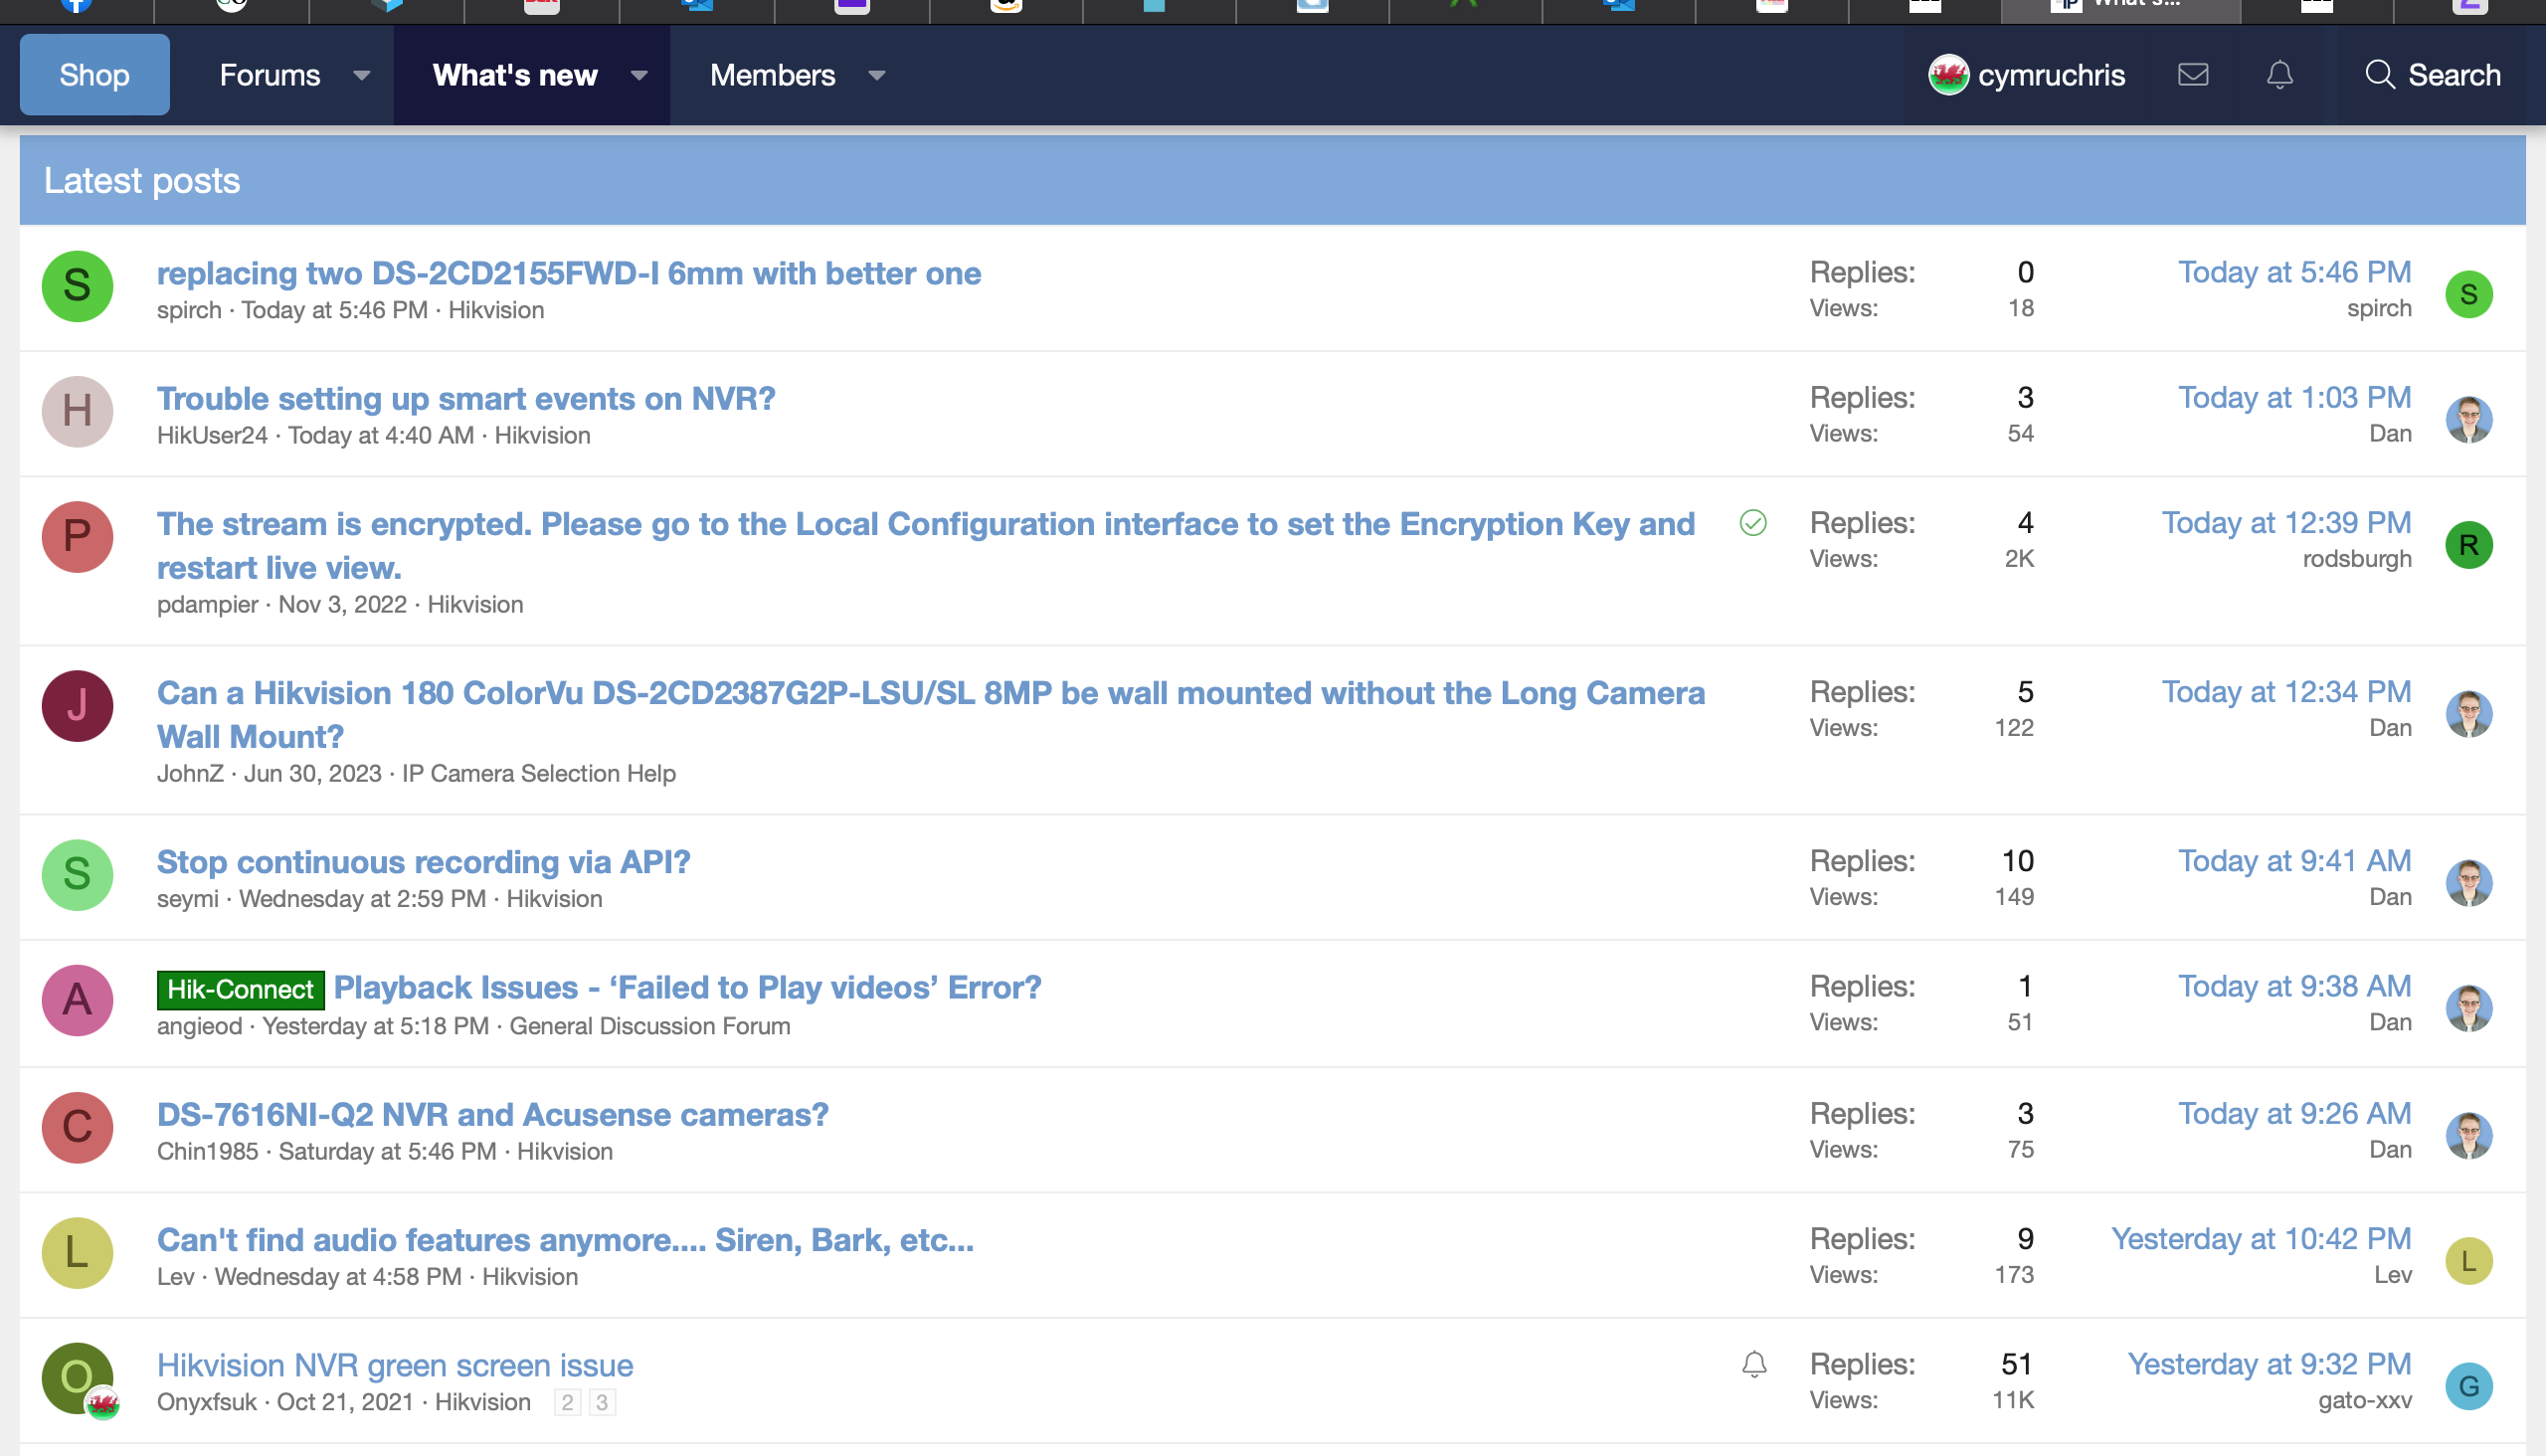
Task: Open Chin1985 username under thread title
Action: [x=207, y=1151]
